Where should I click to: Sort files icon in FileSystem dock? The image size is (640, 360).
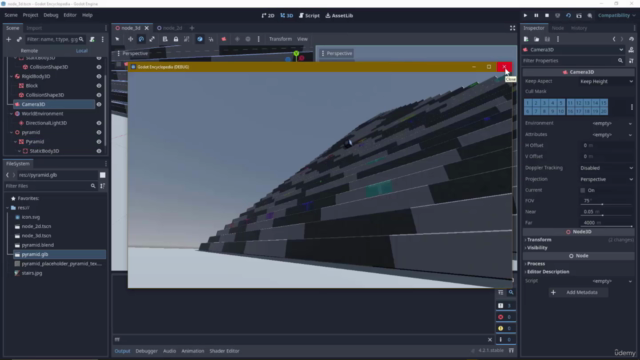click(102, 186)
